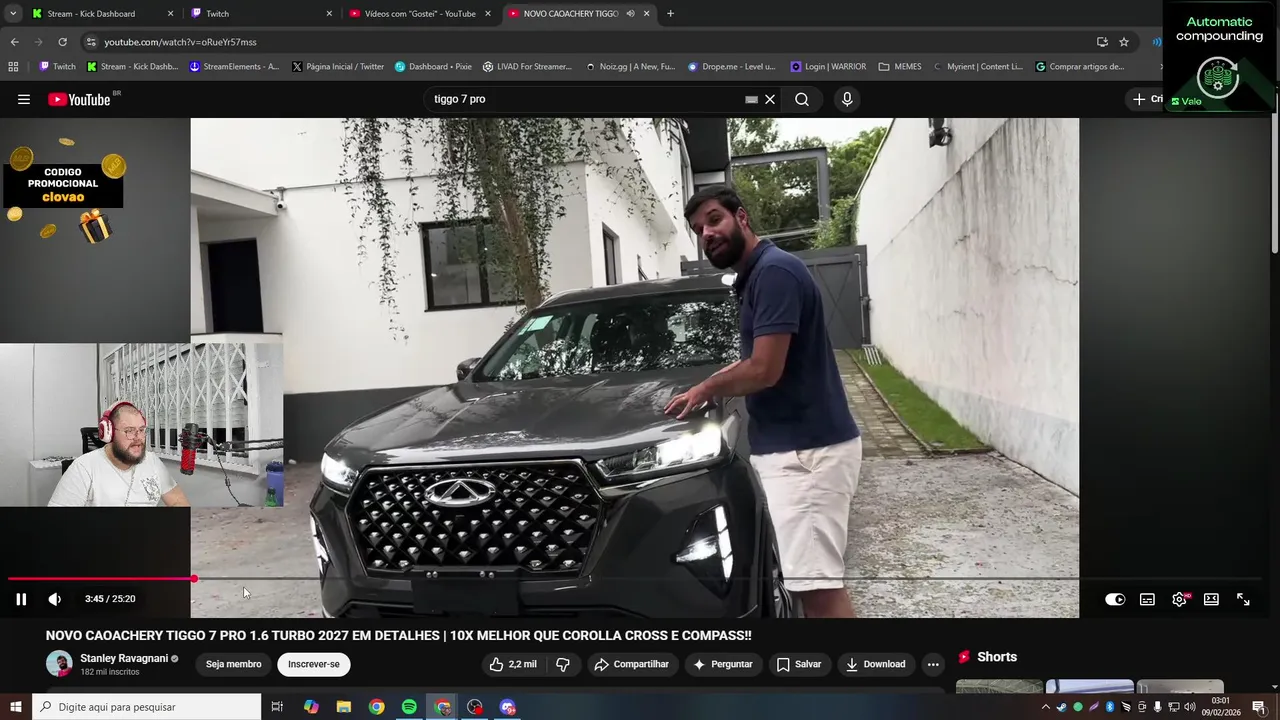Click the YouTube search input field
The height and width of the screenshot is (720, 1280).
[585, 99]
